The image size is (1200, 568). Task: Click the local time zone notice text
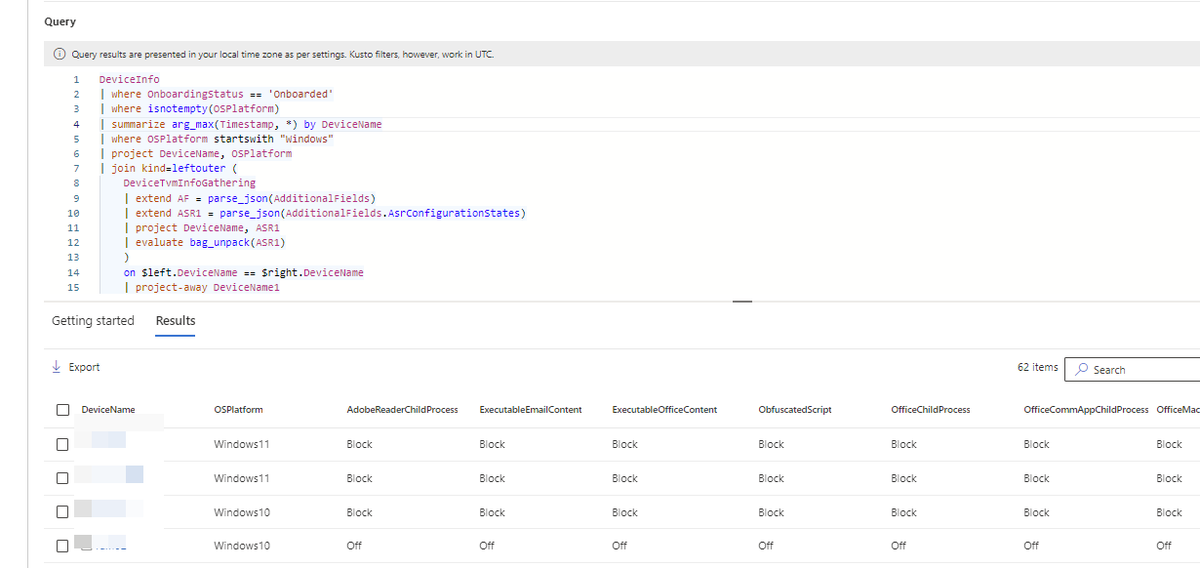point(283,54)
